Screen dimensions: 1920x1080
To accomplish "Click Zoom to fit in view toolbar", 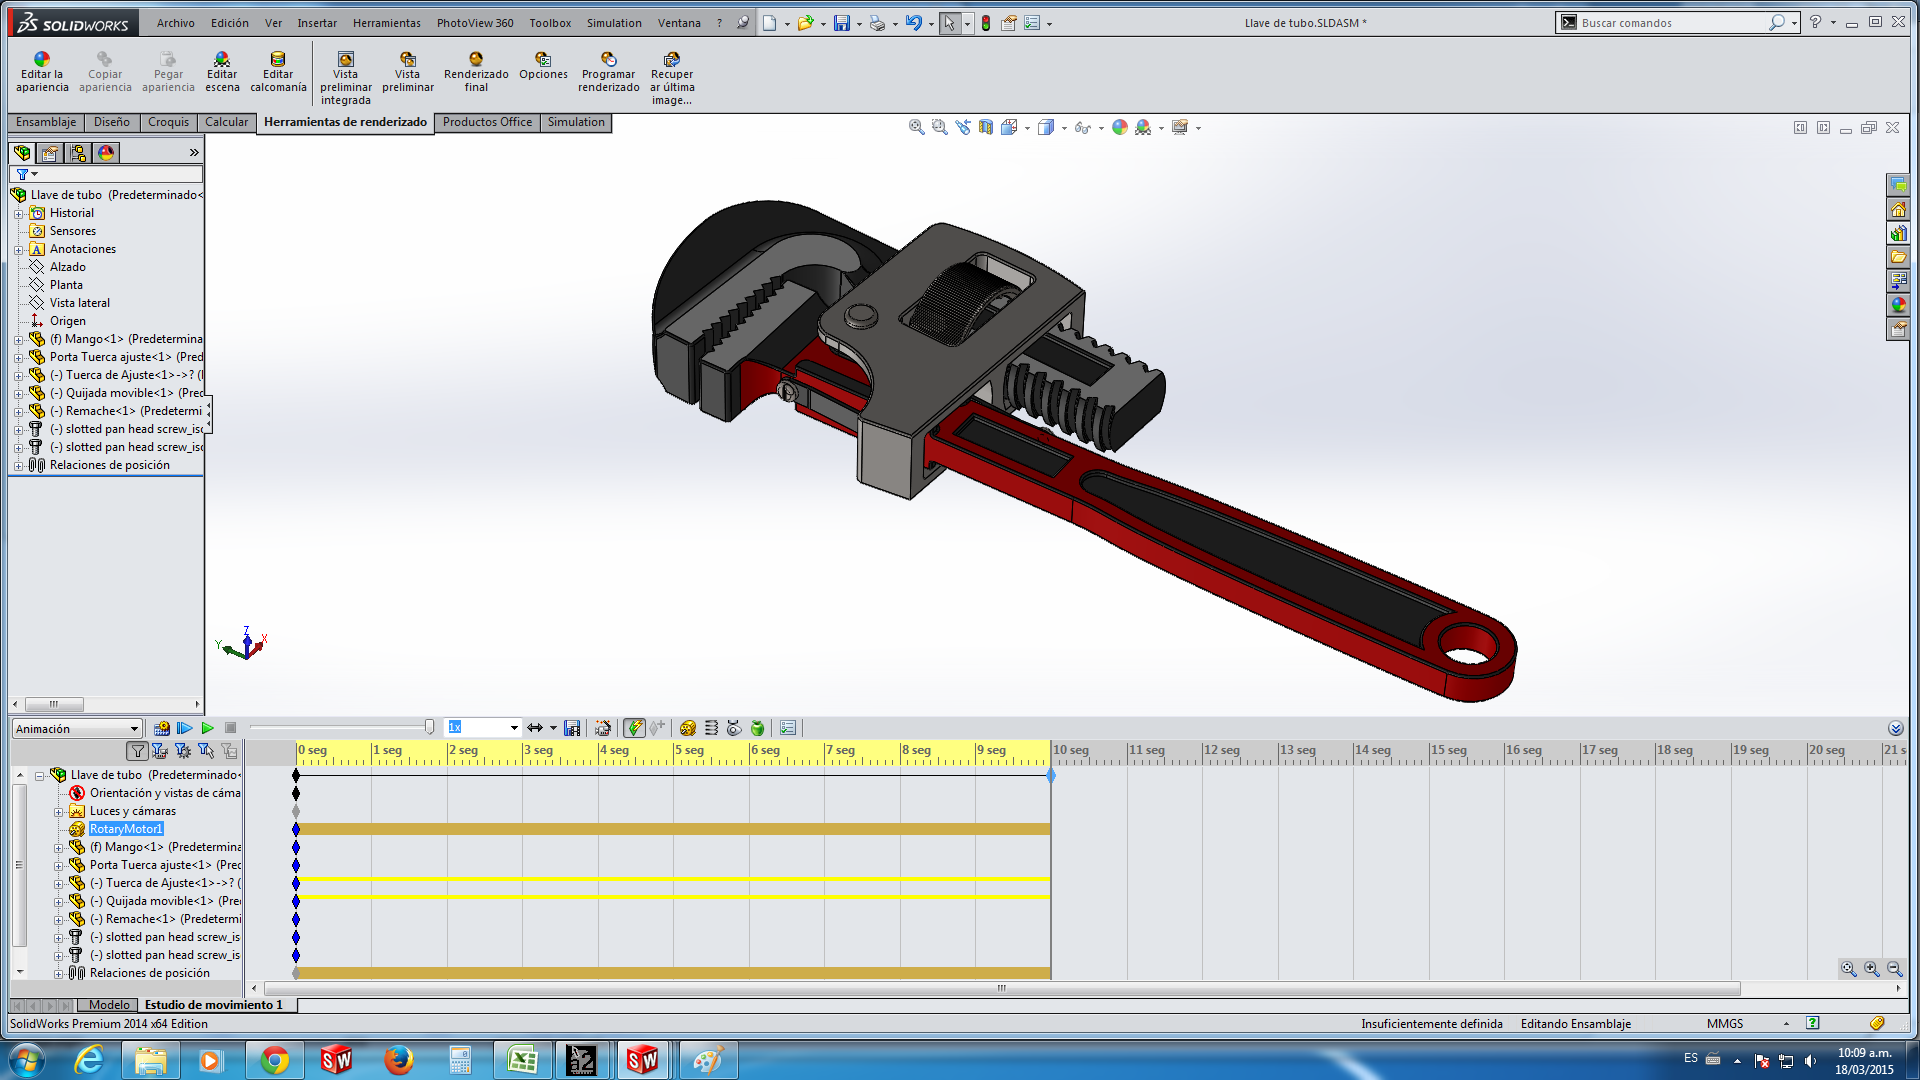I will (916, 127).
